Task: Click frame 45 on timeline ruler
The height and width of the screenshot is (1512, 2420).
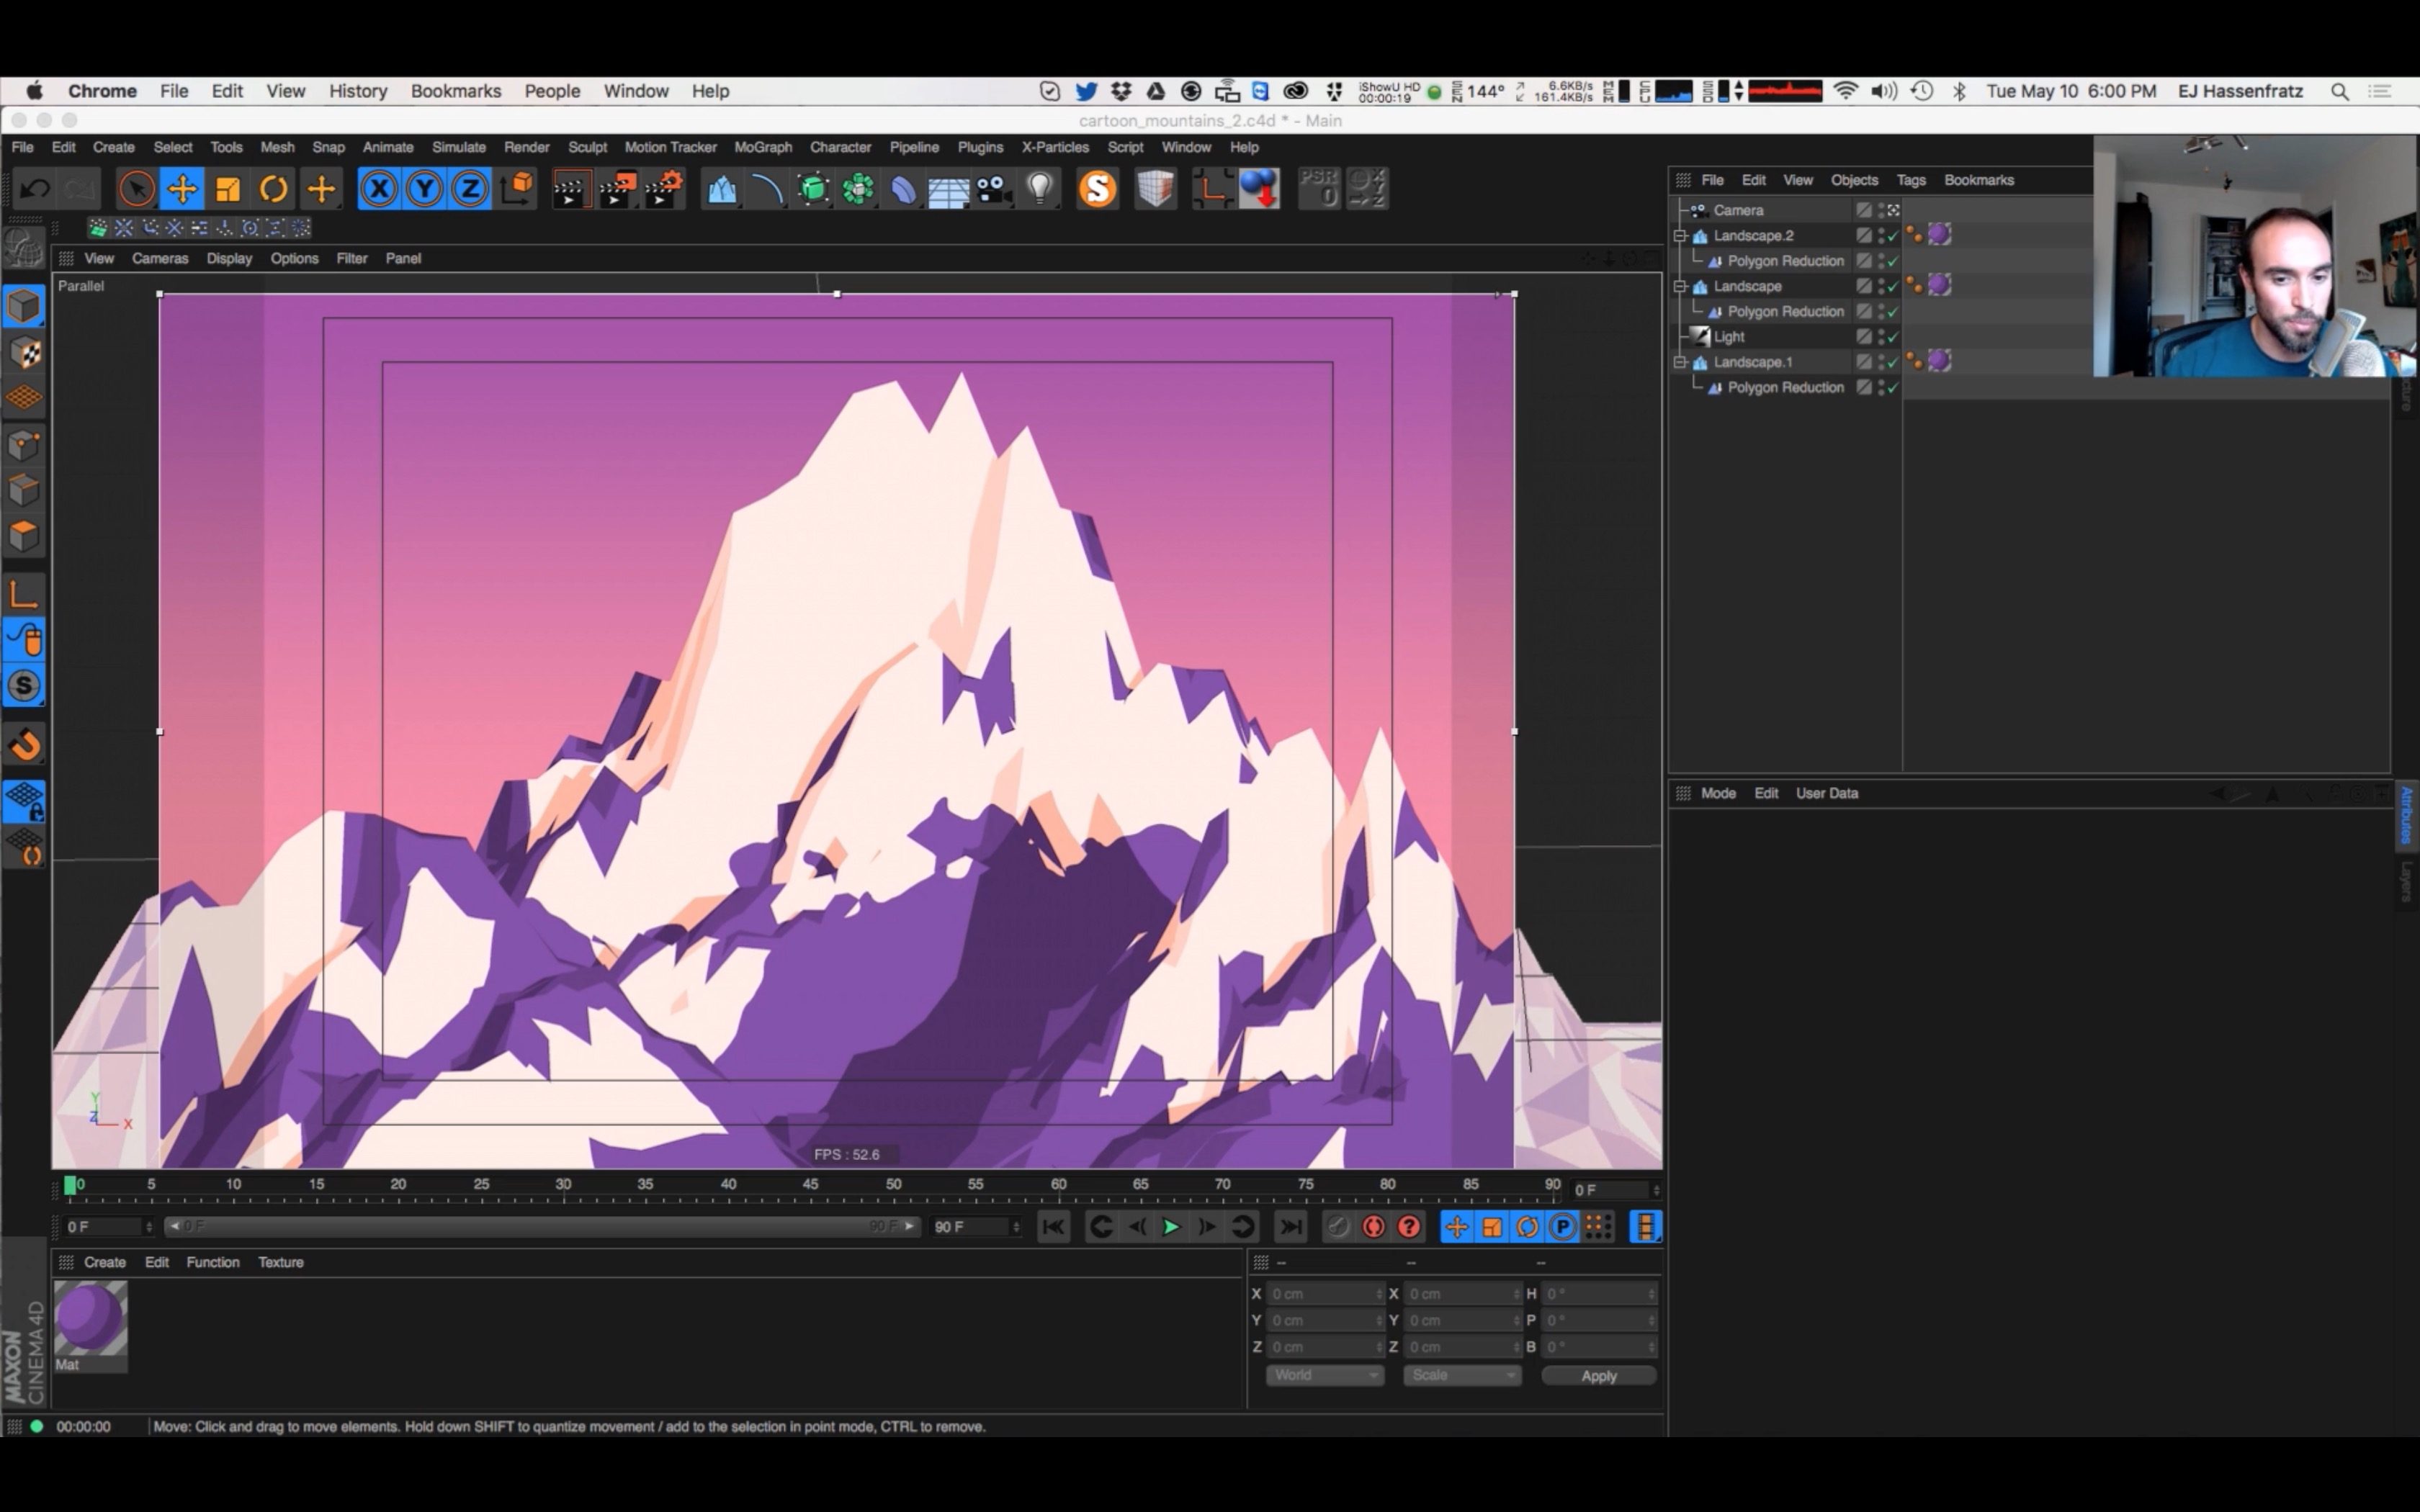Action: click(810, 1185)
